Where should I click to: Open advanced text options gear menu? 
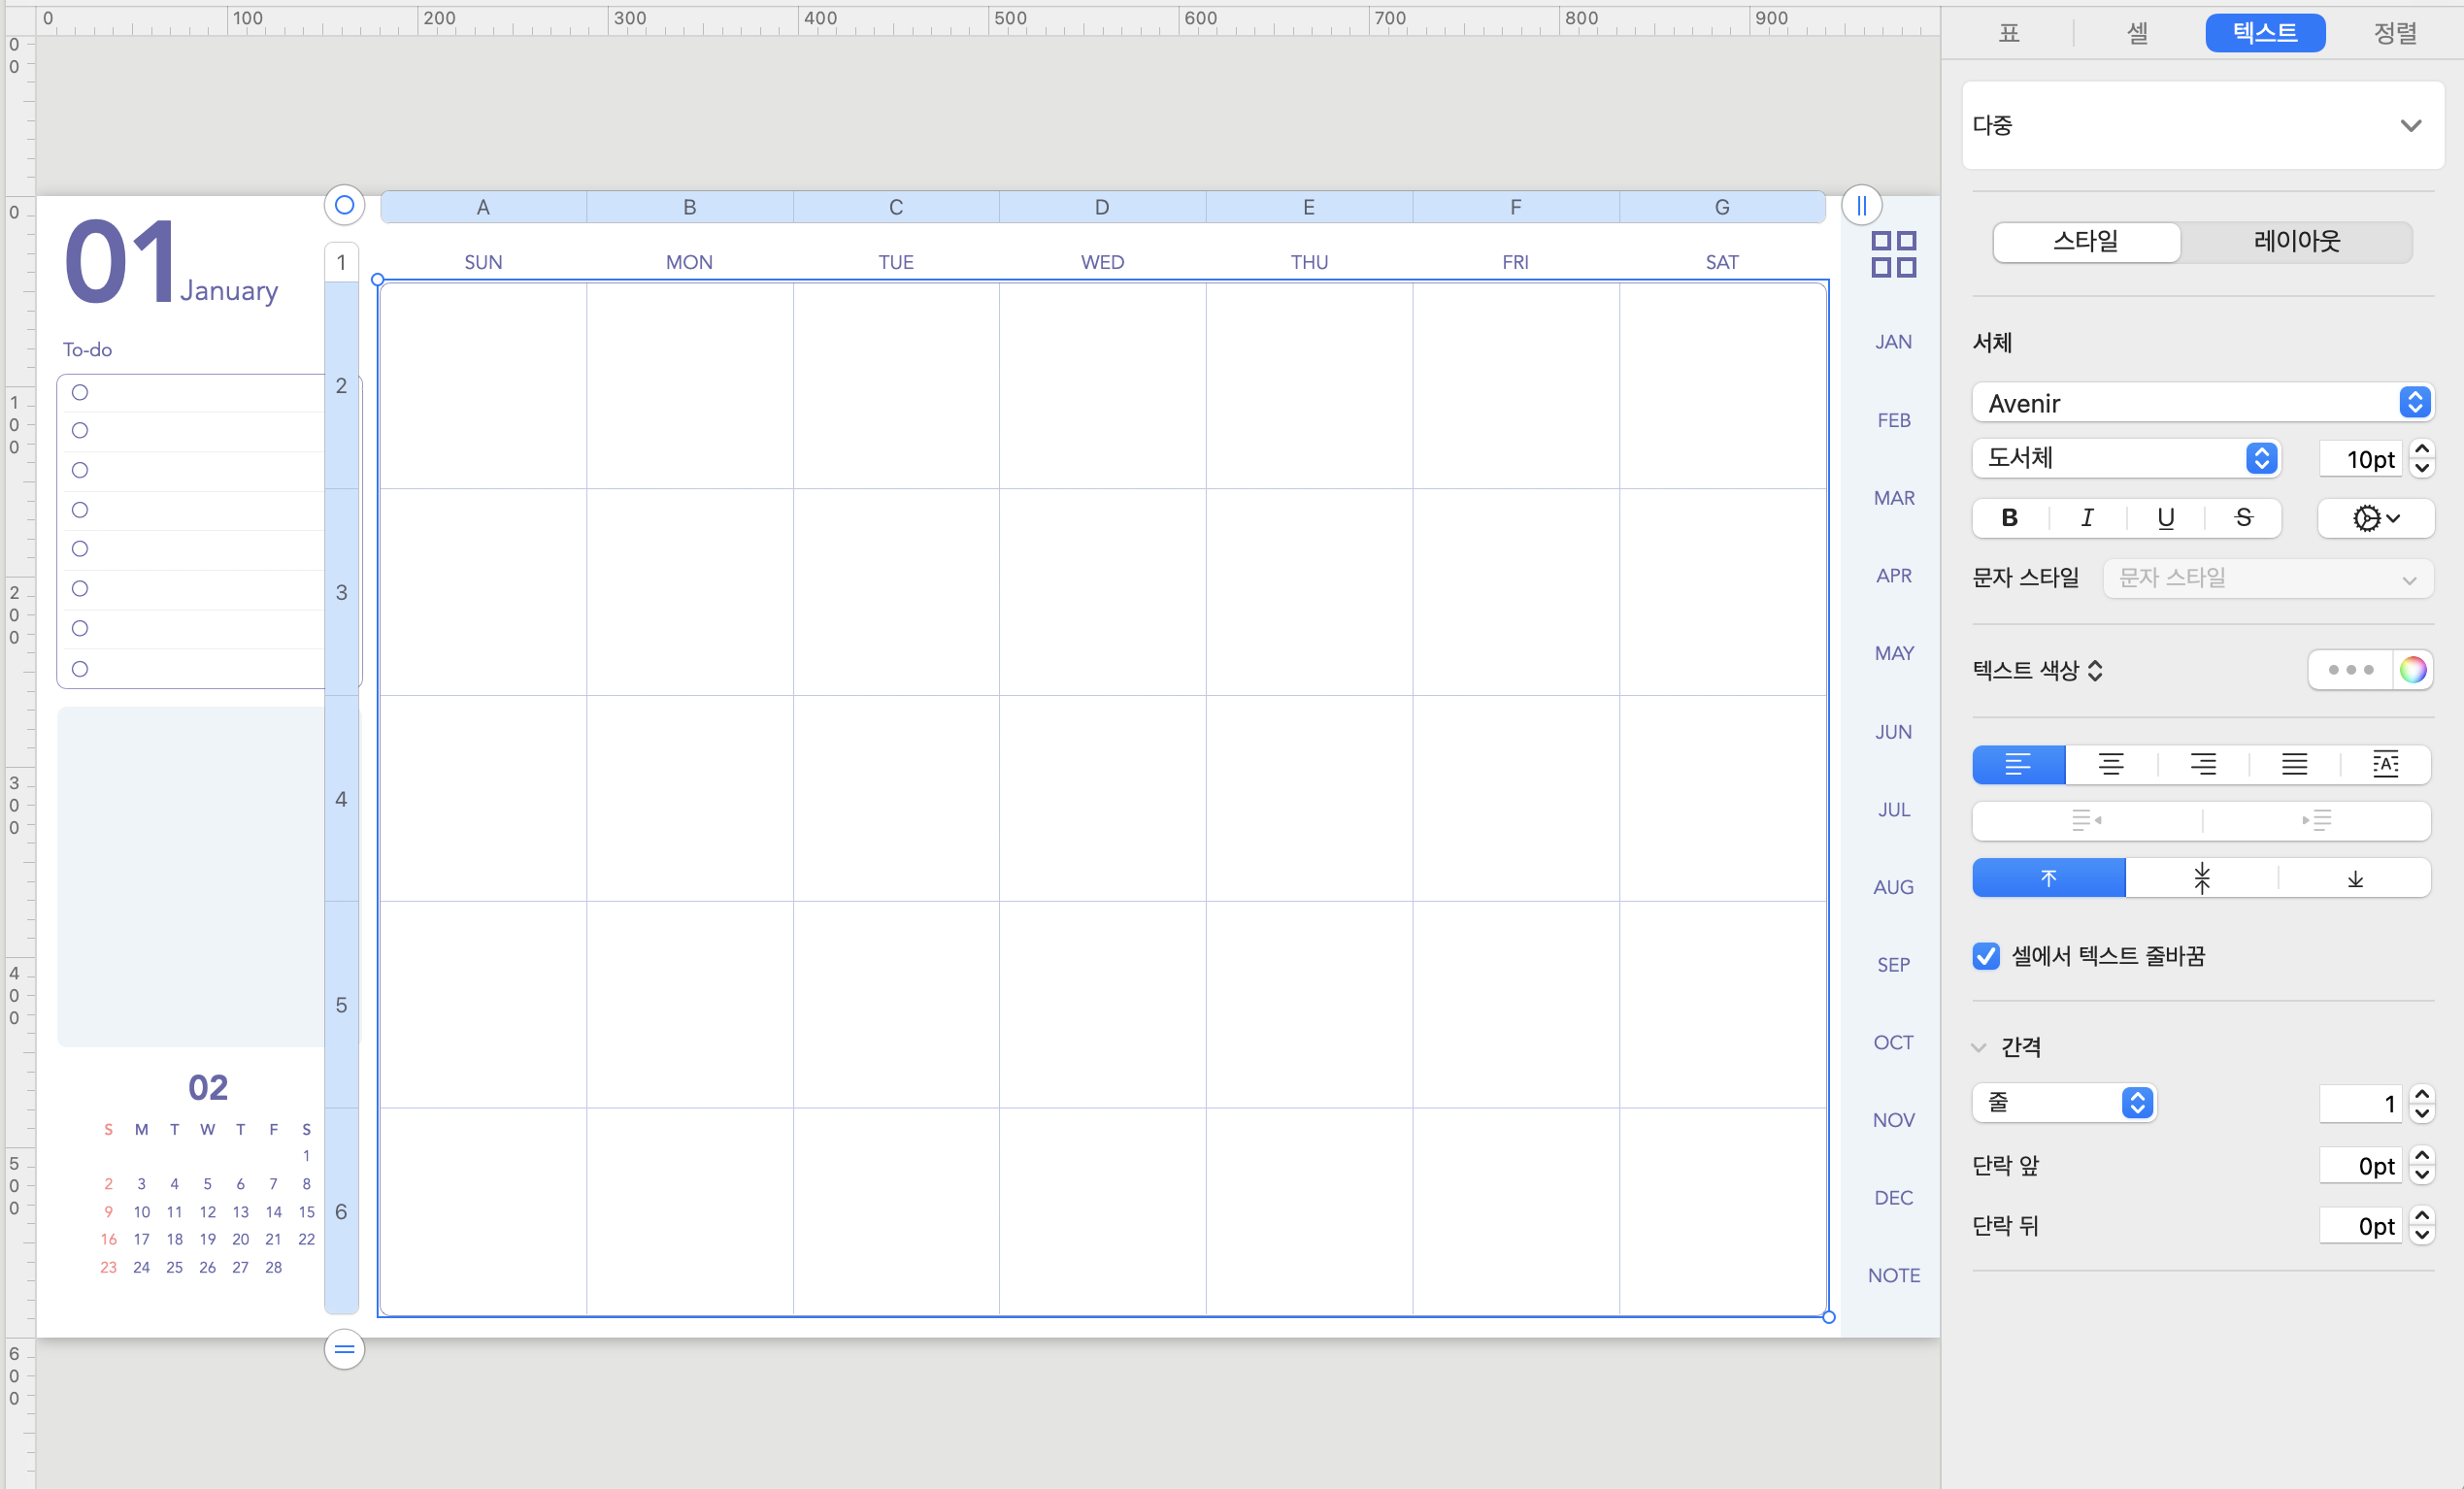click(2375, 518)
